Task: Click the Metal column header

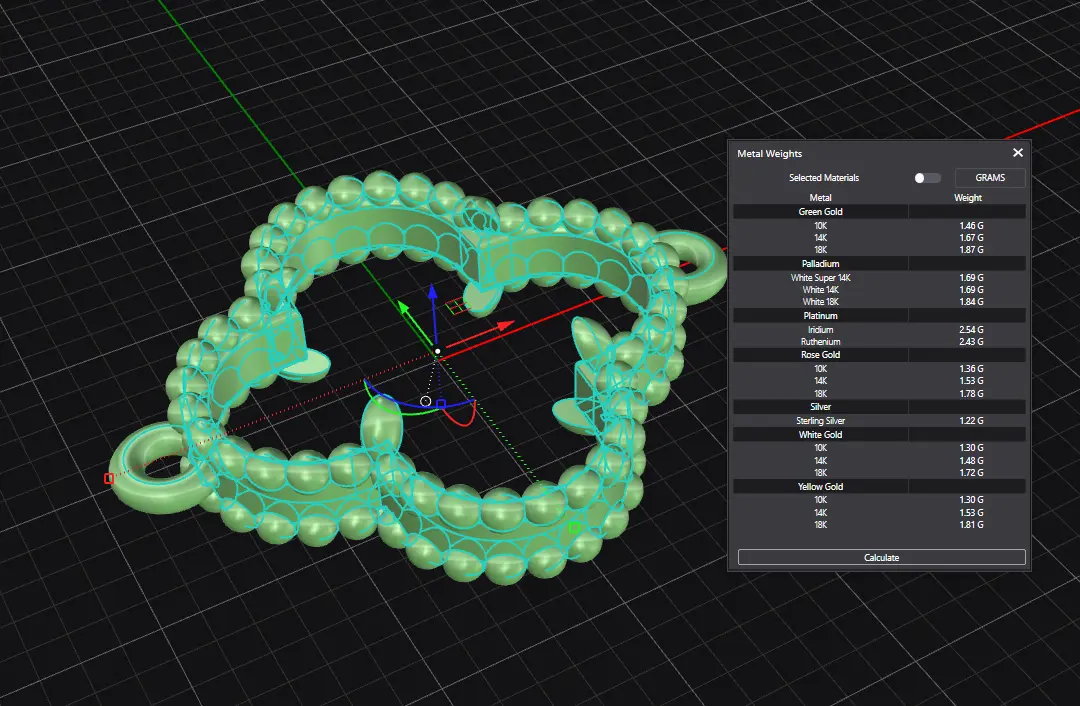Action: (x=820, y=198)
